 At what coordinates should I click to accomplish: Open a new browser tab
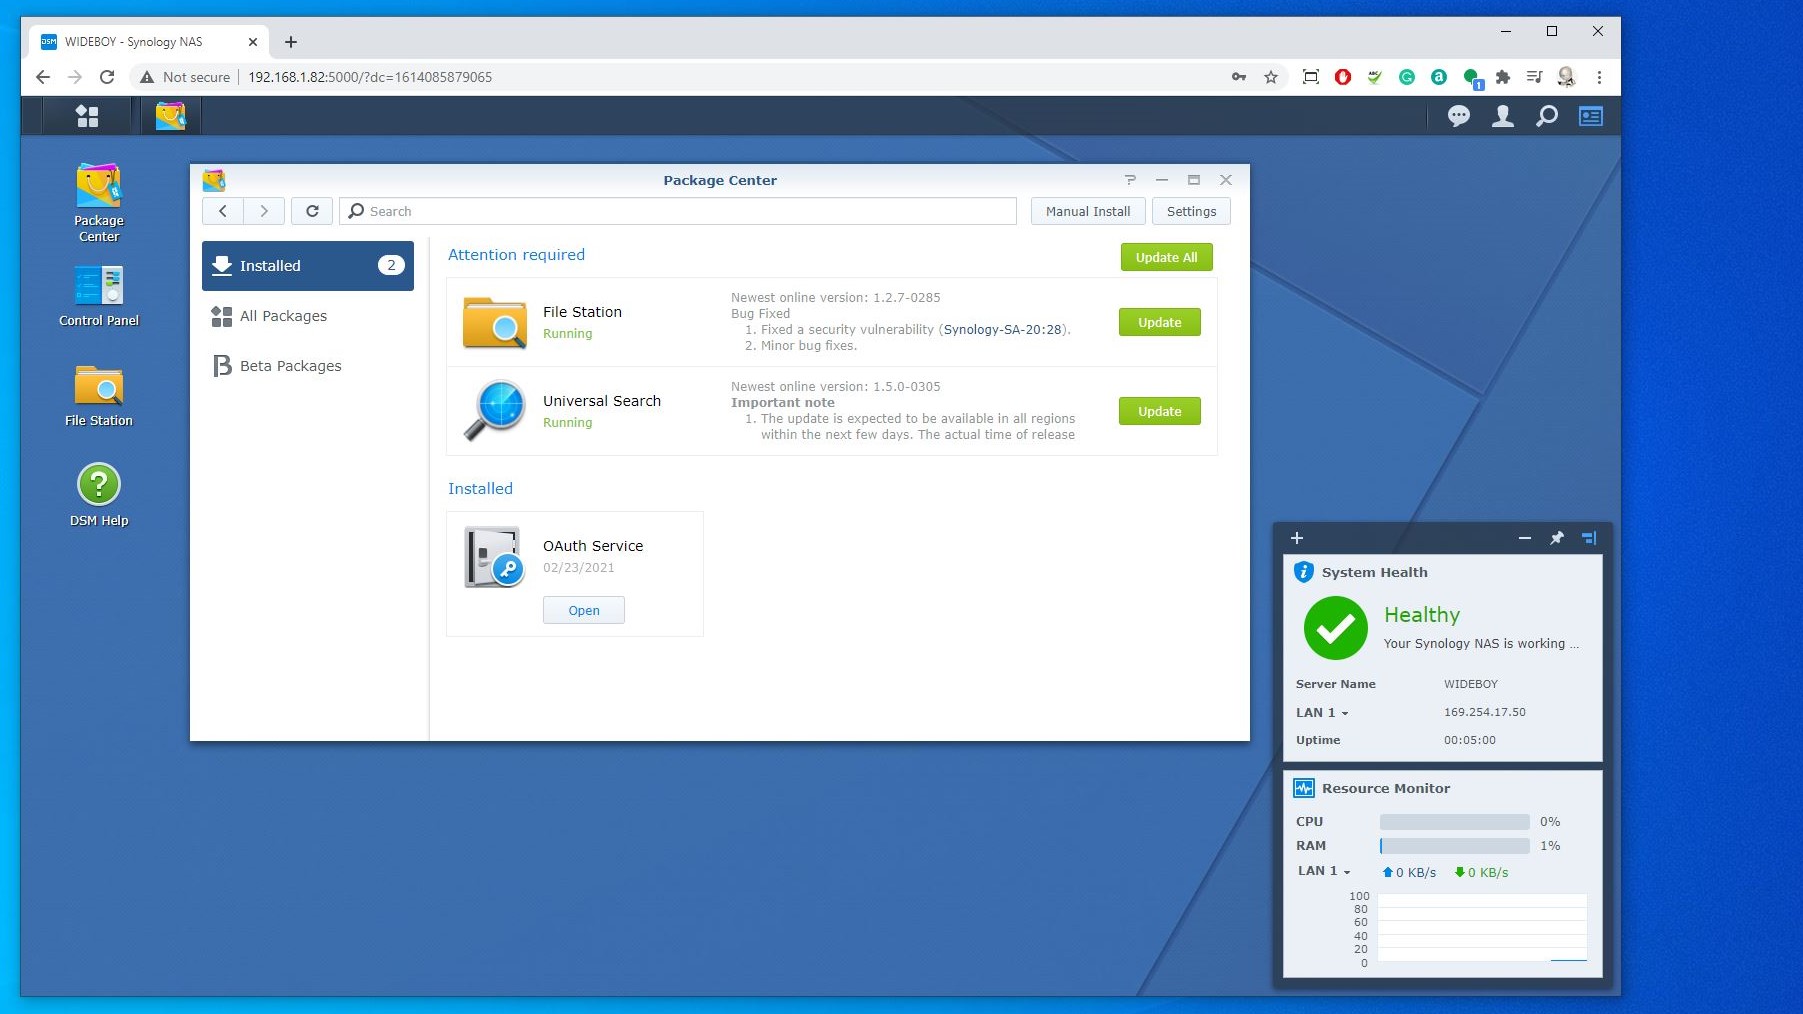click(x=291, y=42)
